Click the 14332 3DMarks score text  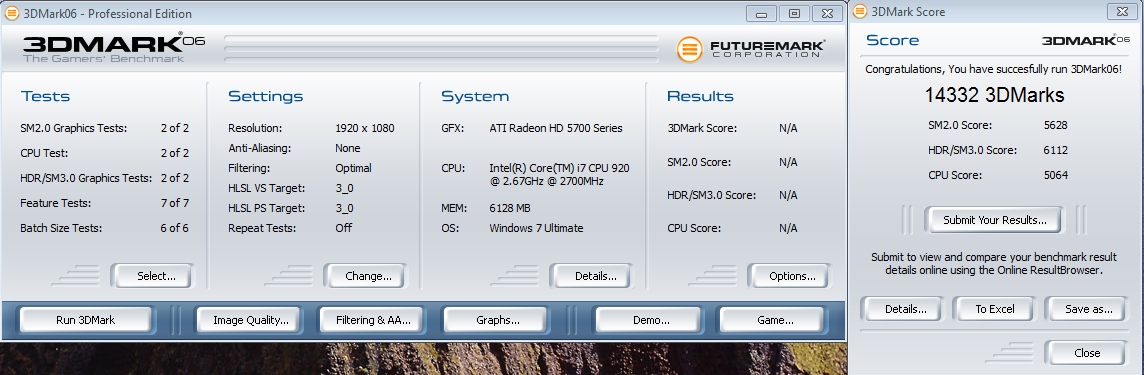tap(994, 96)
